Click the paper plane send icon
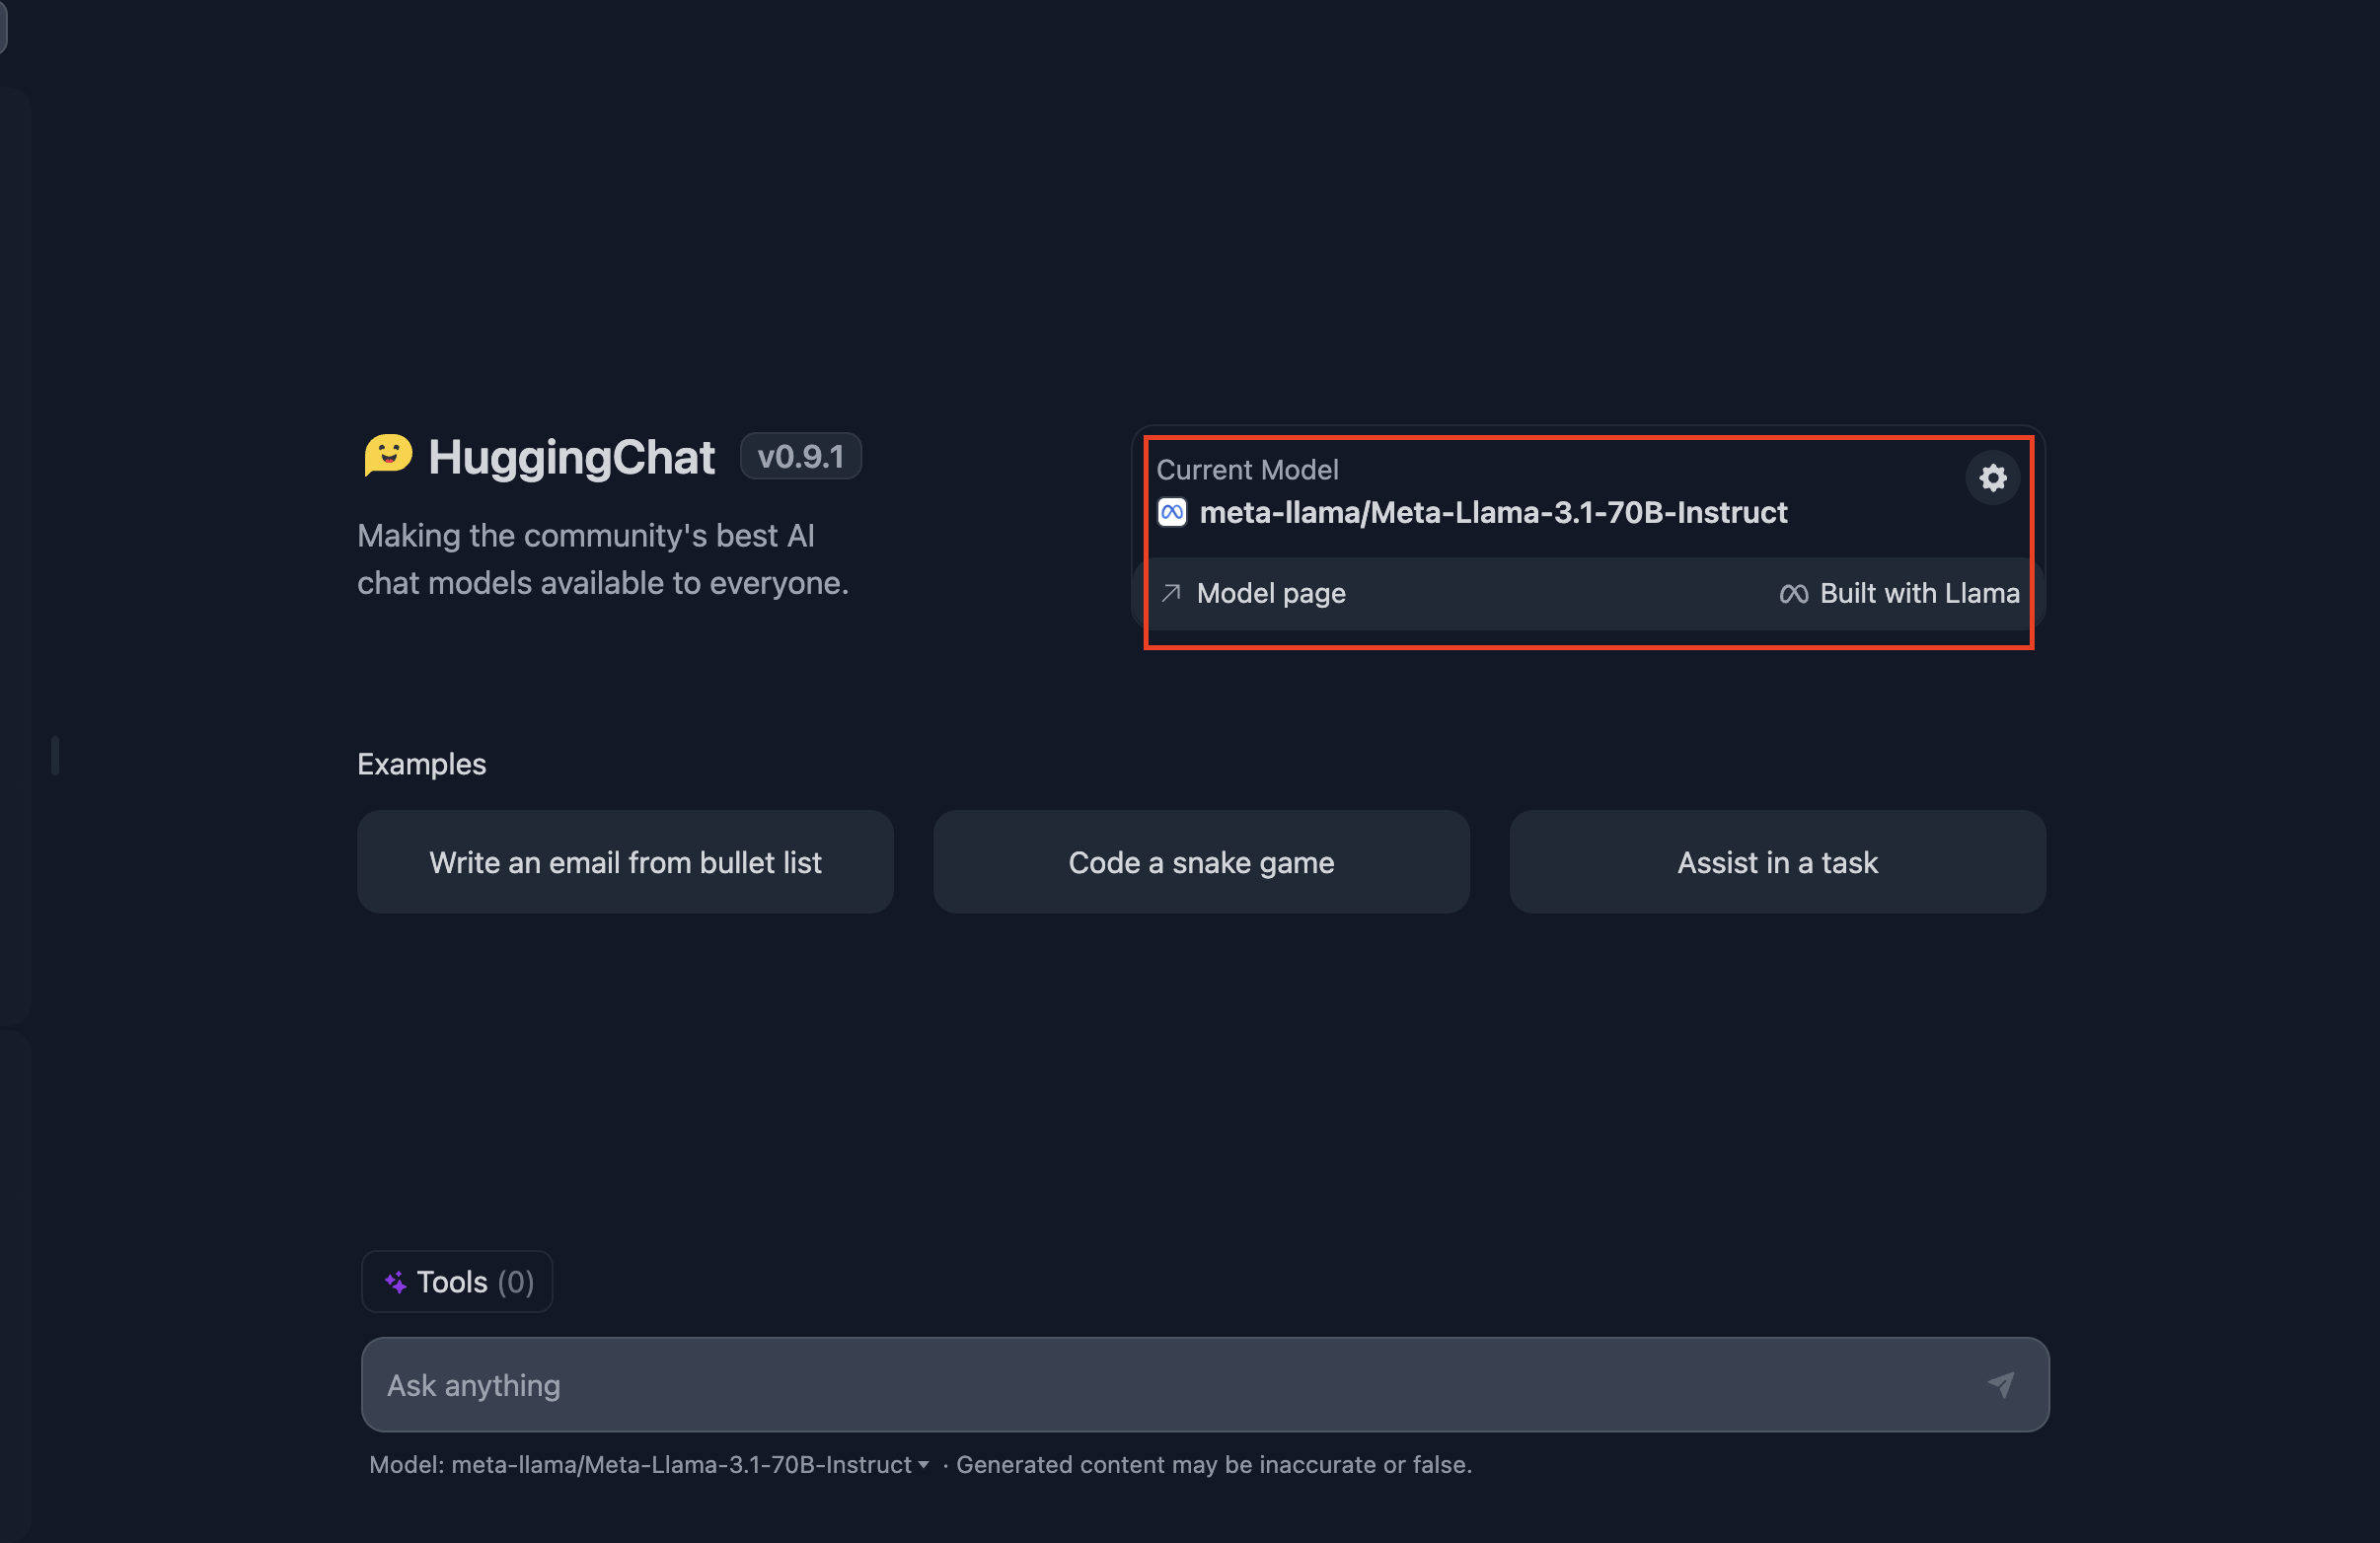2380x1543 pixels. [x=2001, y=1384]
